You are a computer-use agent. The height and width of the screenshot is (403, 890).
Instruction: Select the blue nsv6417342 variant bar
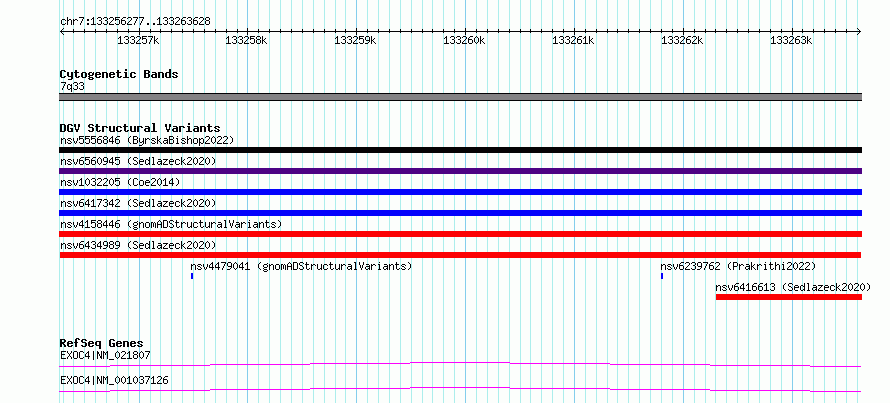(461, 213)
